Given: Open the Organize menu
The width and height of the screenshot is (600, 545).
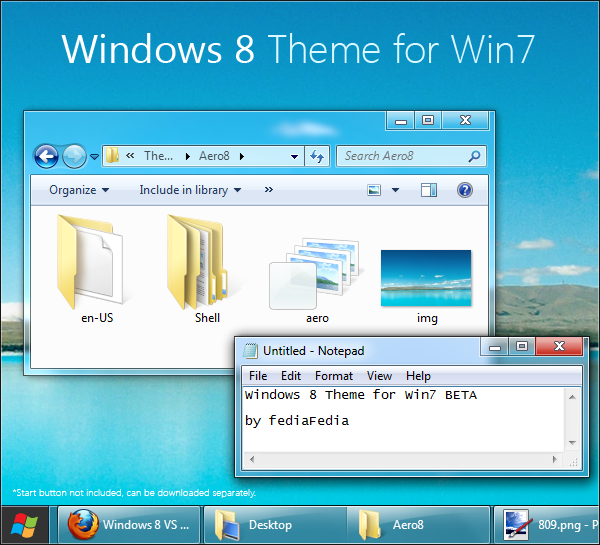Looking at the screenshot, I should coord(79,190).
